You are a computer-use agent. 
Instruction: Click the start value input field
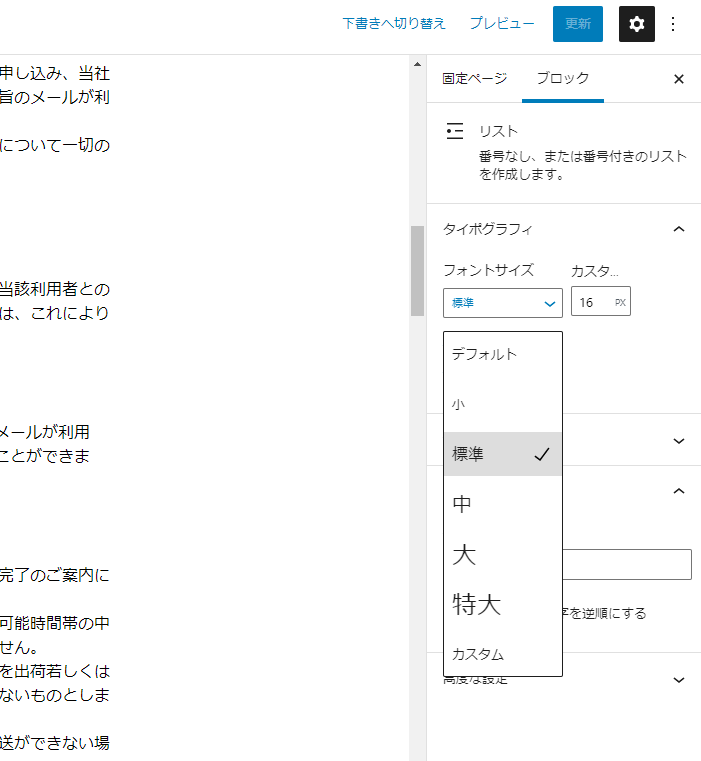(627, 564)
